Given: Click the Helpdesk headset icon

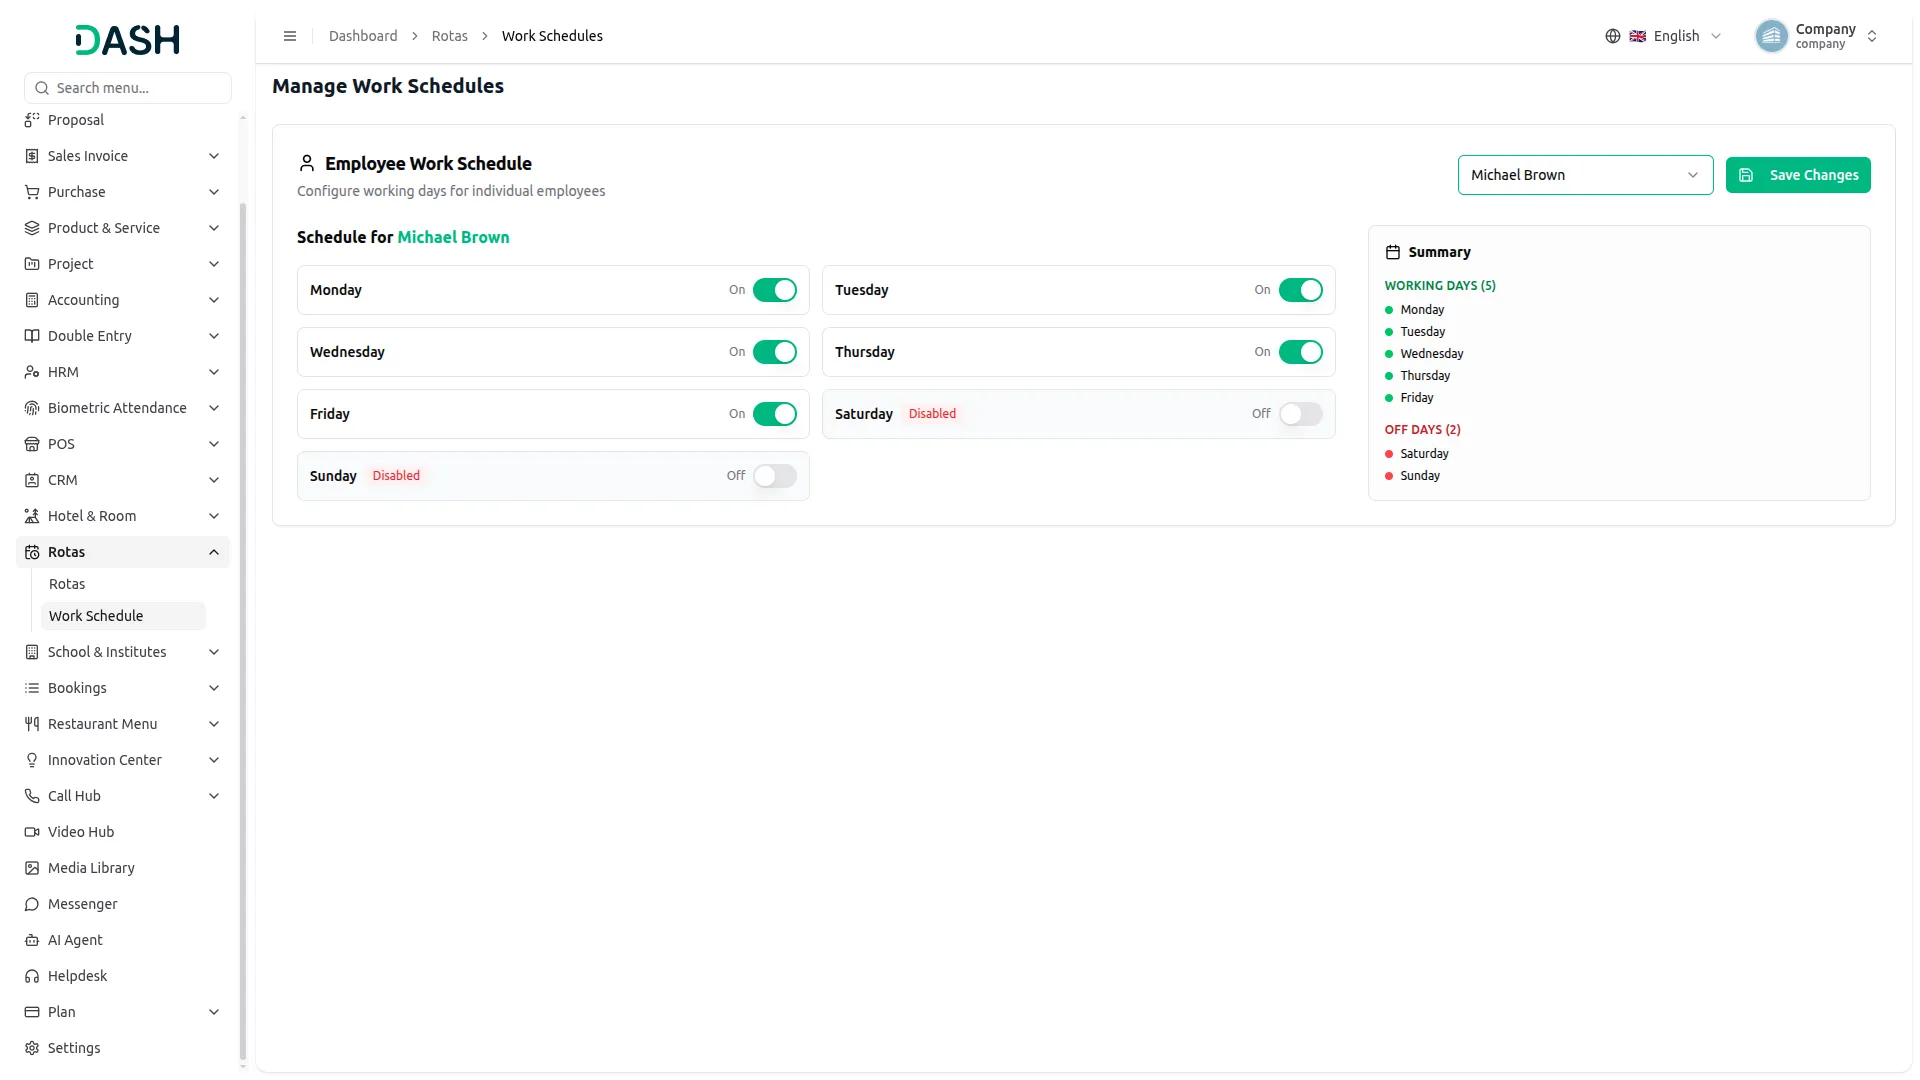Looking at the screenshot, I should click(32, 976).
